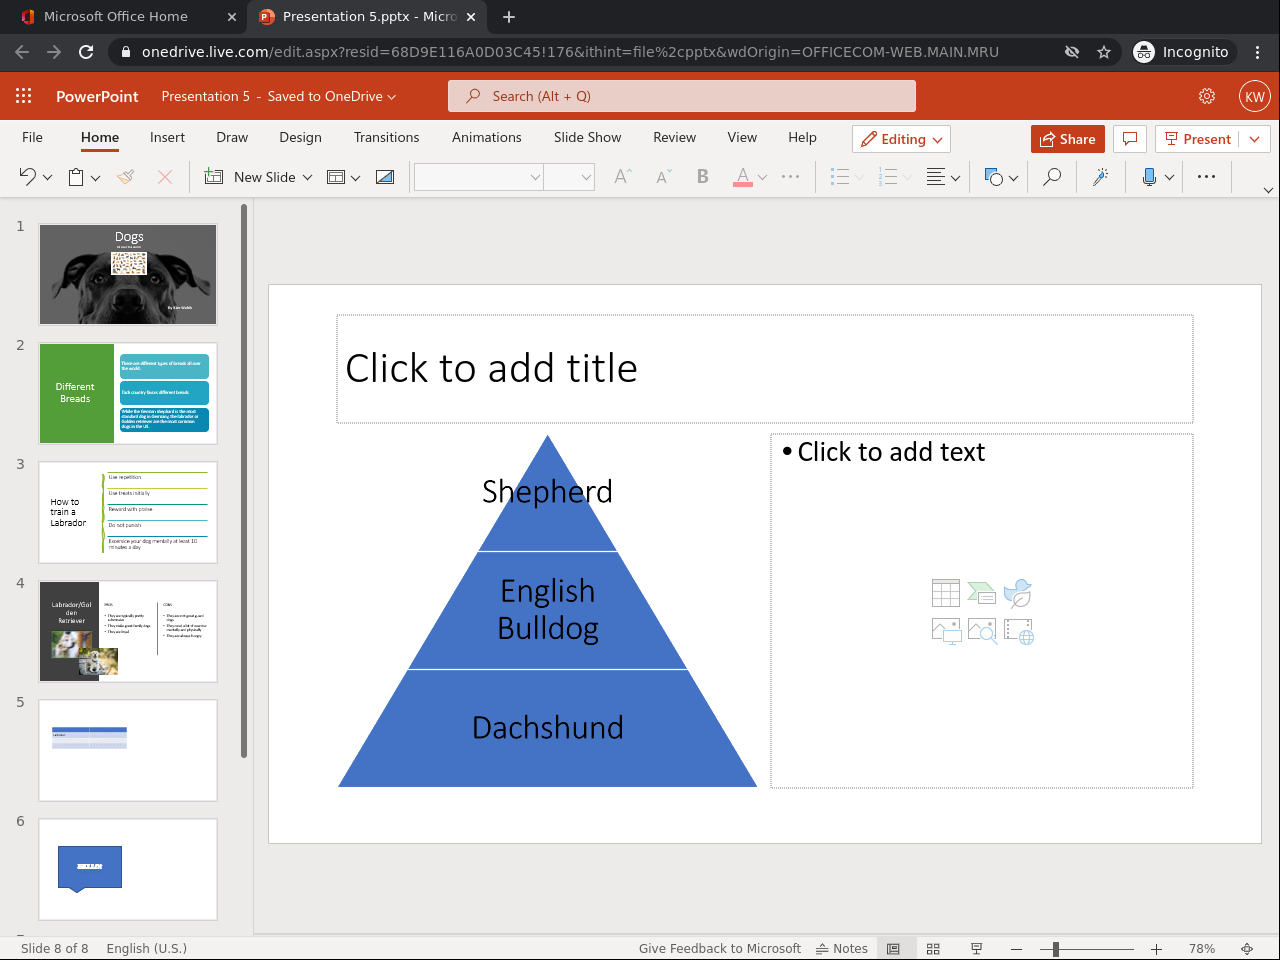Viewport: 1280px width, 960px height.
Task: Click the 'Click to add title' placeholder
Action: point(765,369)
